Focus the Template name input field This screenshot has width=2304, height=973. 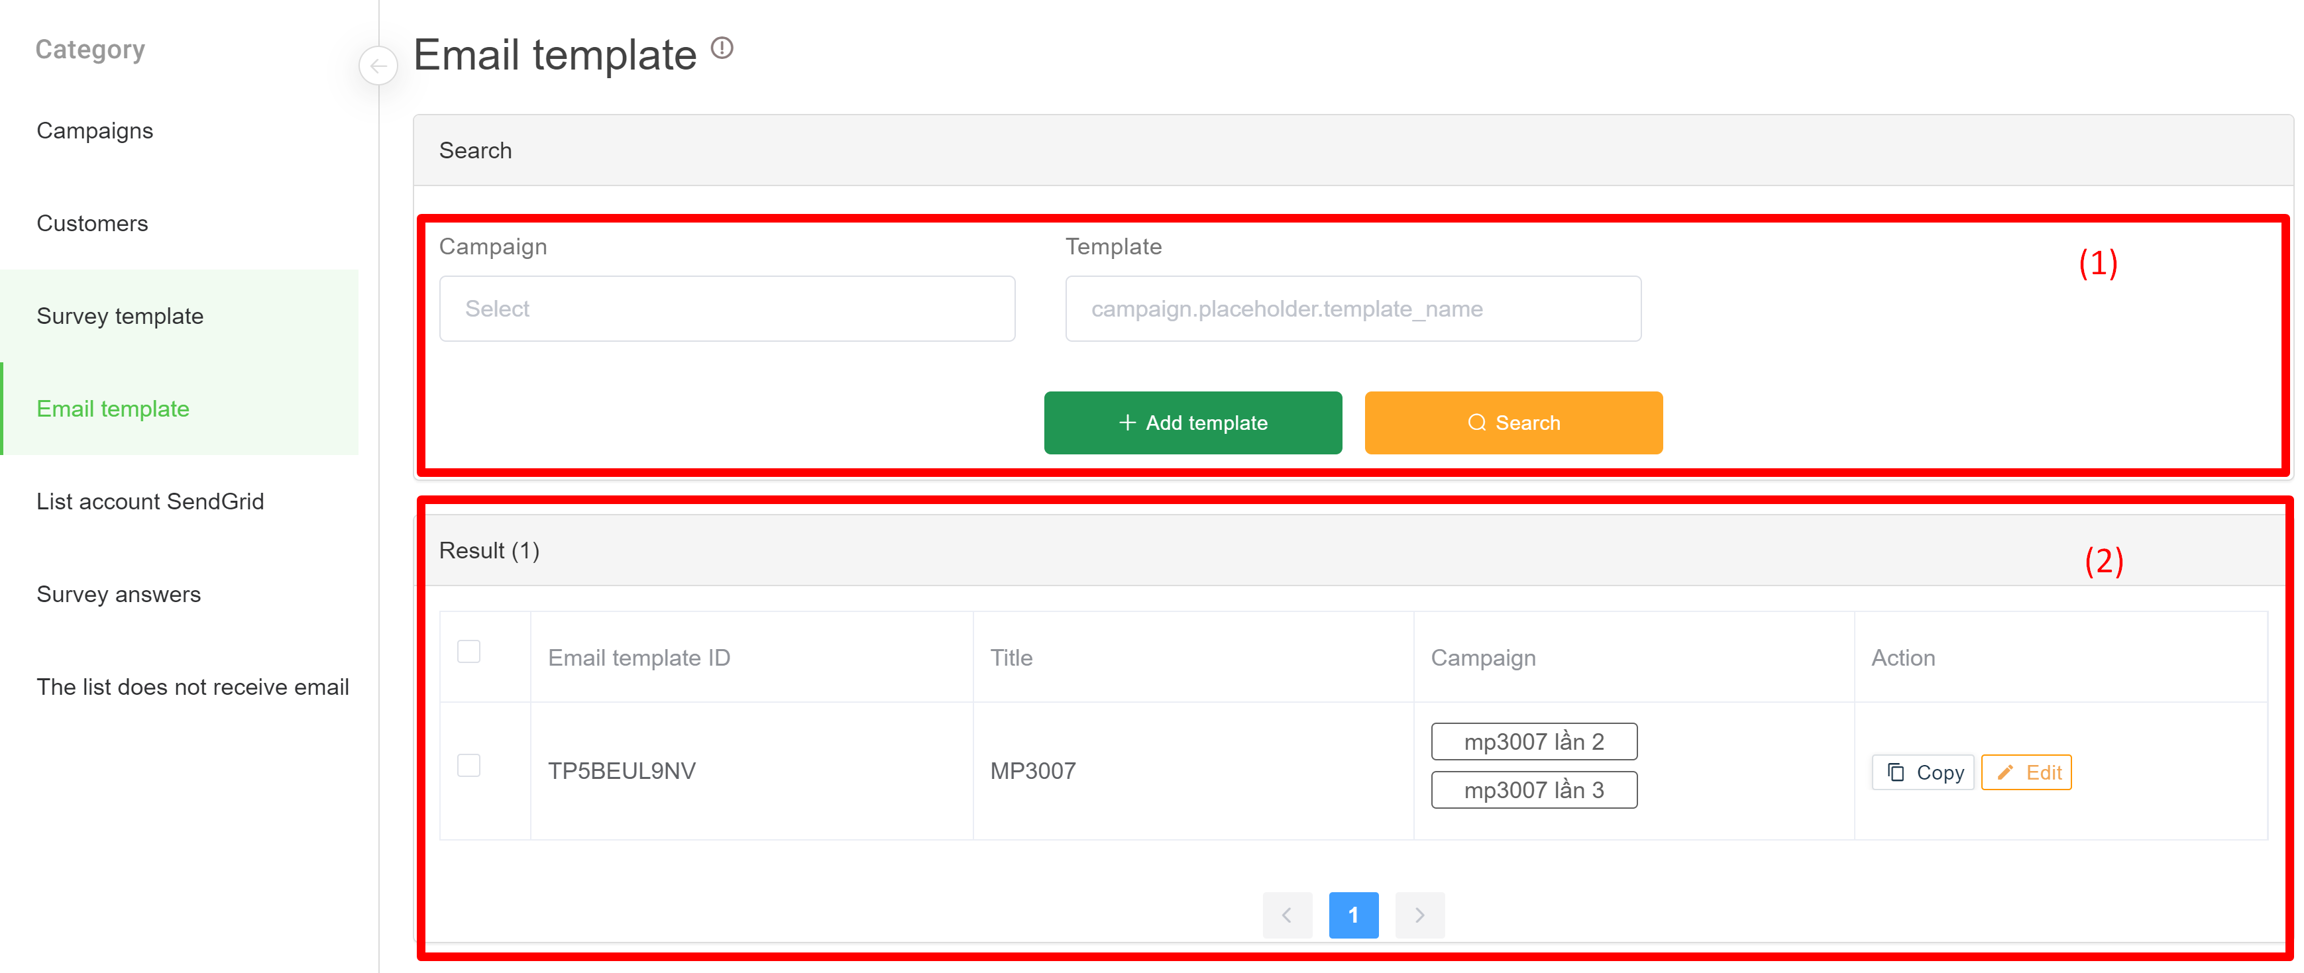coord(1352,309)
